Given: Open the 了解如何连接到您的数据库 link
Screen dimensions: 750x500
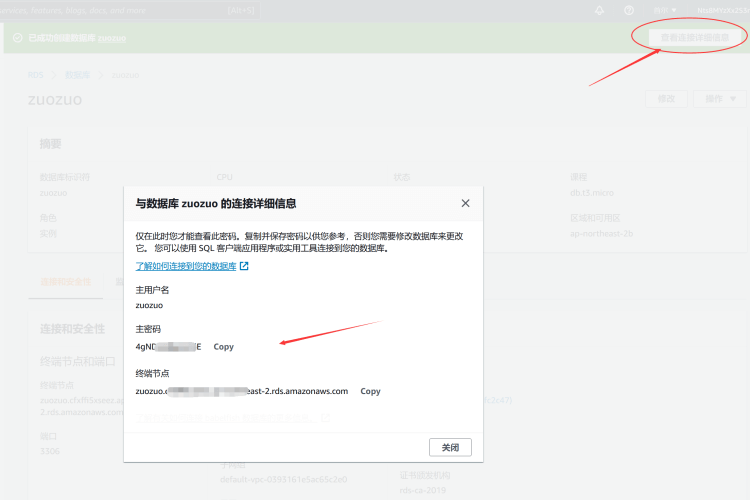Looking at the screenshot, I should 186,267.
